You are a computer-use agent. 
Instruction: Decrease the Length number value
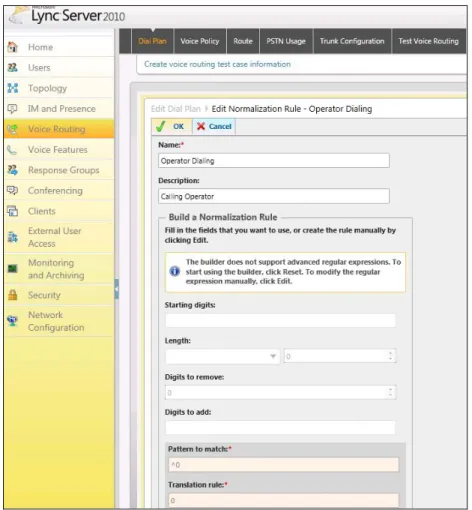click(390, 359)
